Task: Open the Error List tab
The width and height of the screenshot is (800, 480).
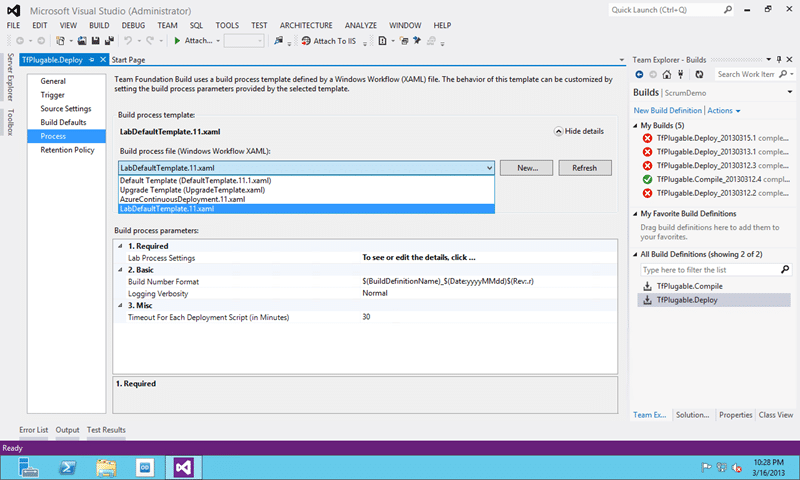Action: tap(34, 430)
